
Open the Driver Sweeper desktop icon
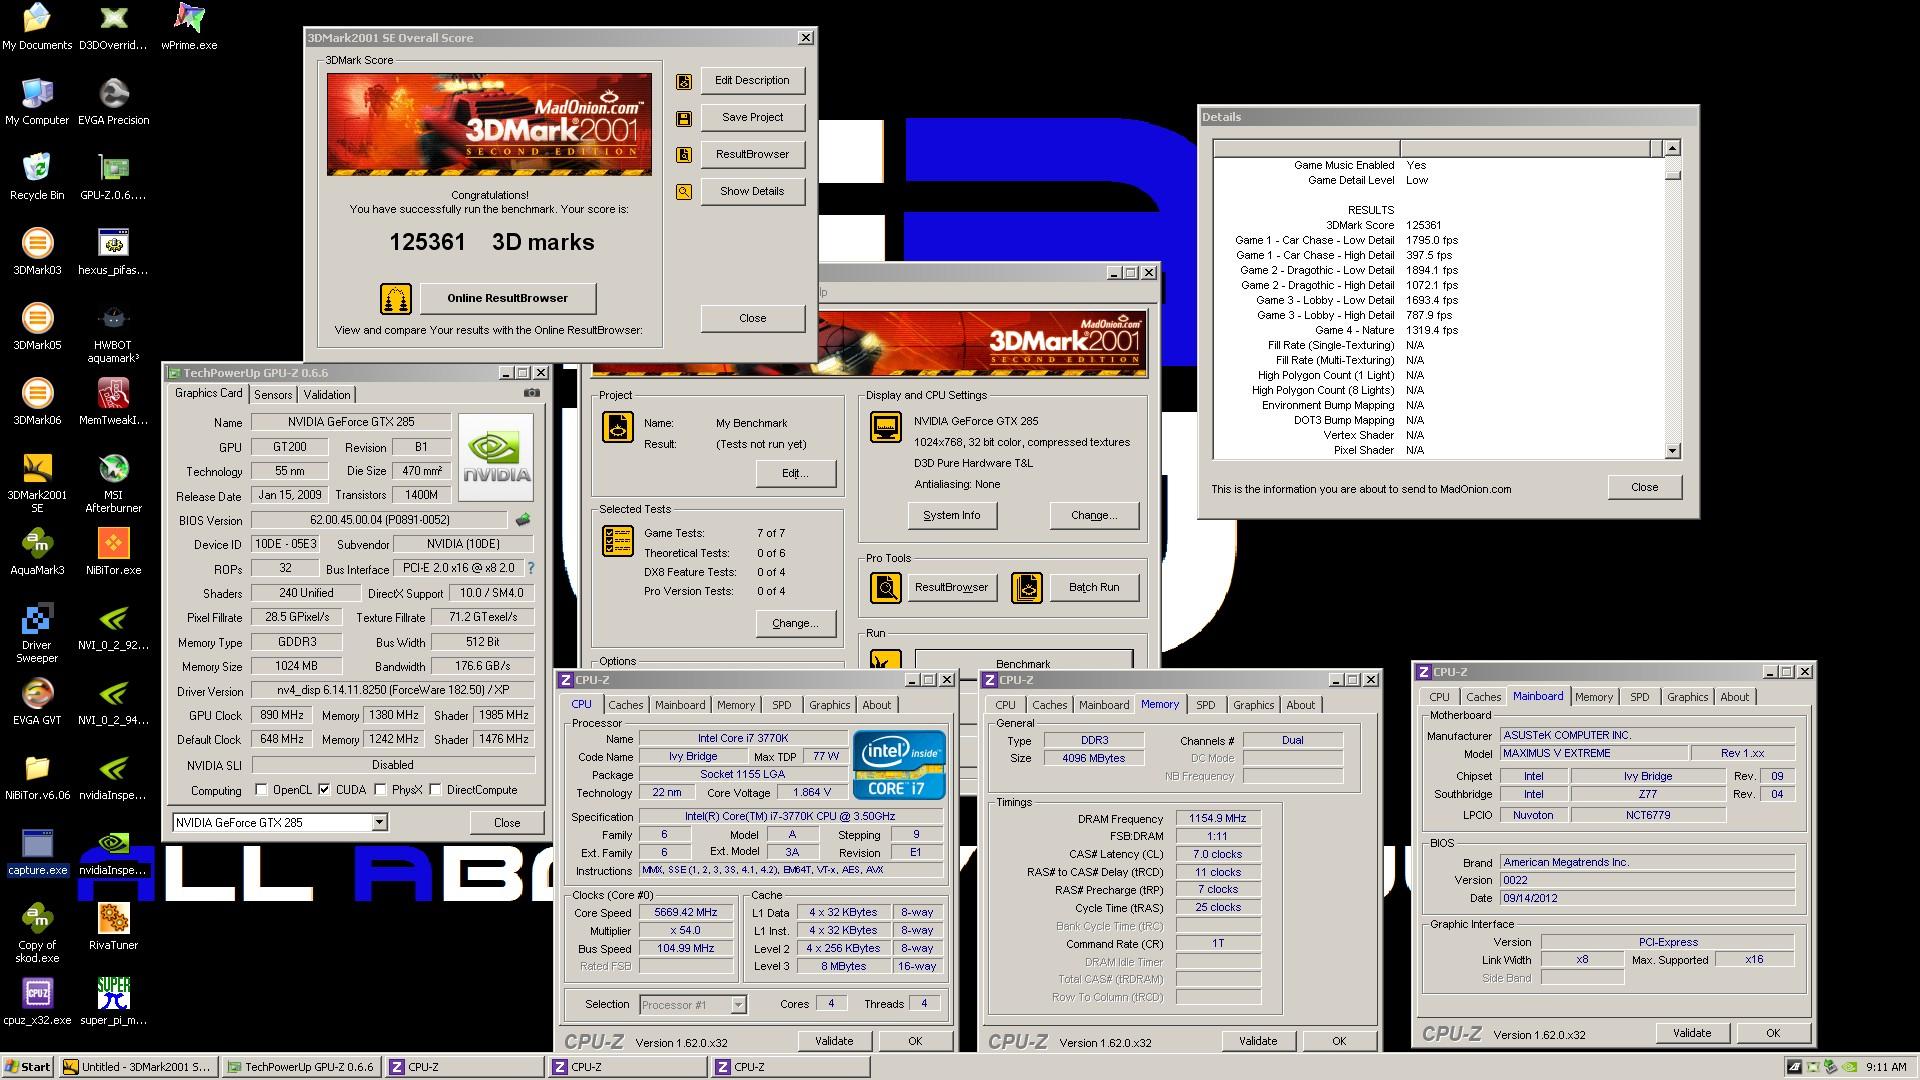(x=37, y=633)
